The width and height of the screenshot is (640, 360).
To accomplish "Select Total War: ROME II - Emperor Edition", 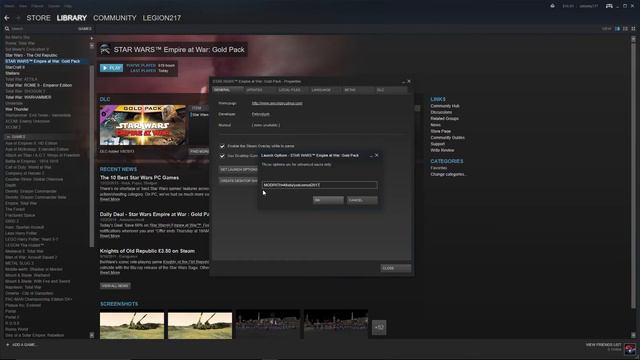I will [x=38, y=85].
